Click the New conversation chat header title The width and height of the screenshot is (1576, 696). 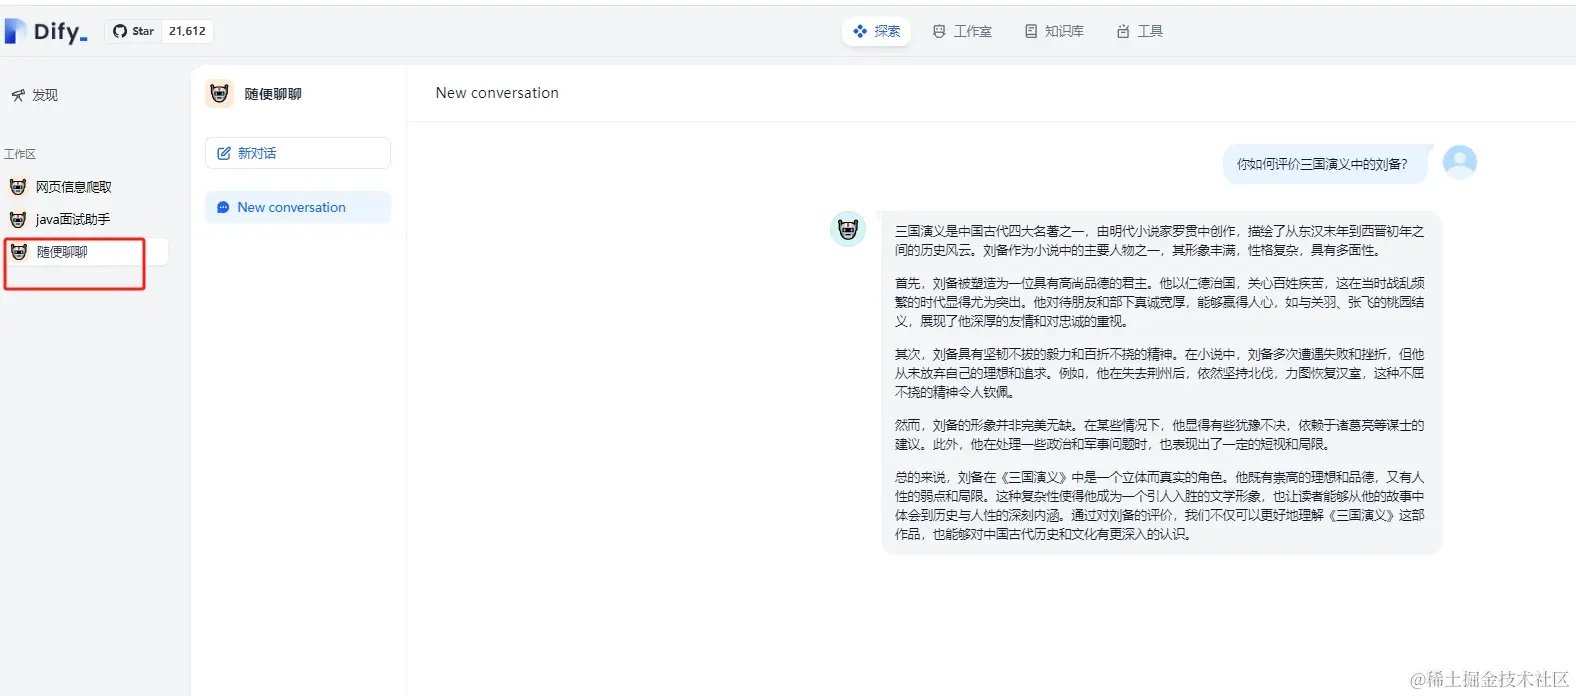pyautogui.click(x=497, y=93)
